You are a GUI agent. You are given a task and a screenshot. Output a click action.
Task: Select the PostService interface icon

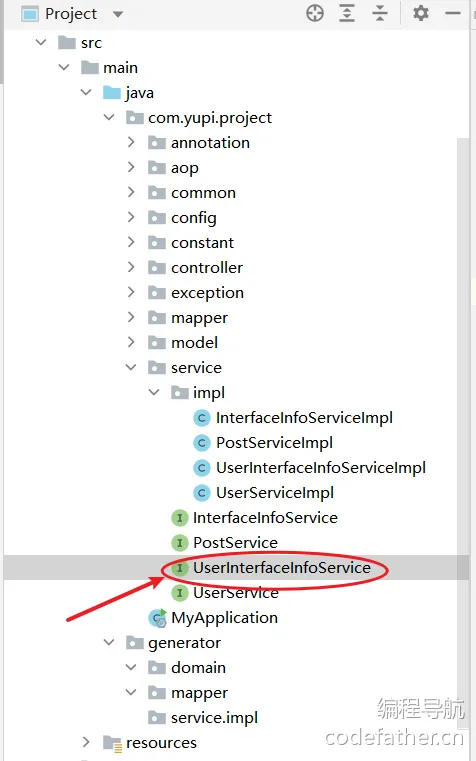tap(180, 543)
